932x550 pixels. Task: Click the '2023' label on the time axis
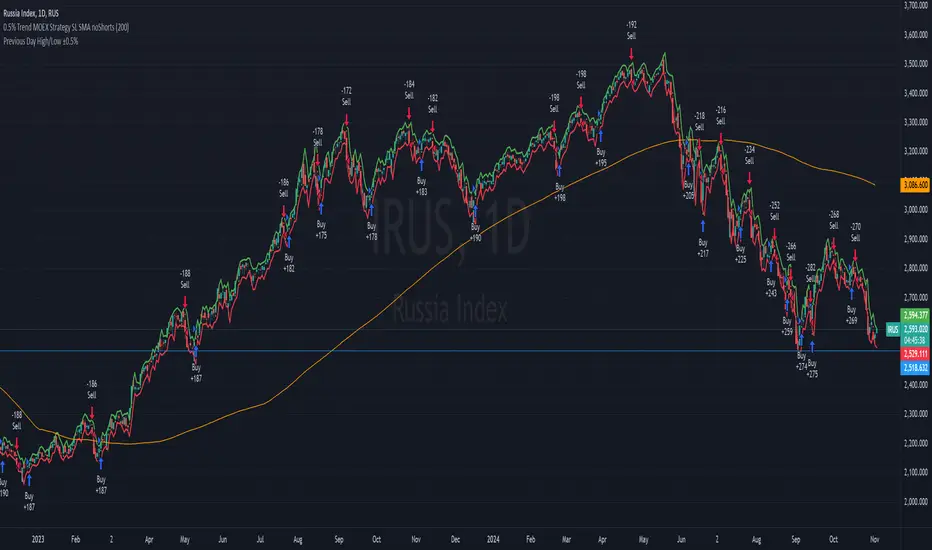pos(38,539)
